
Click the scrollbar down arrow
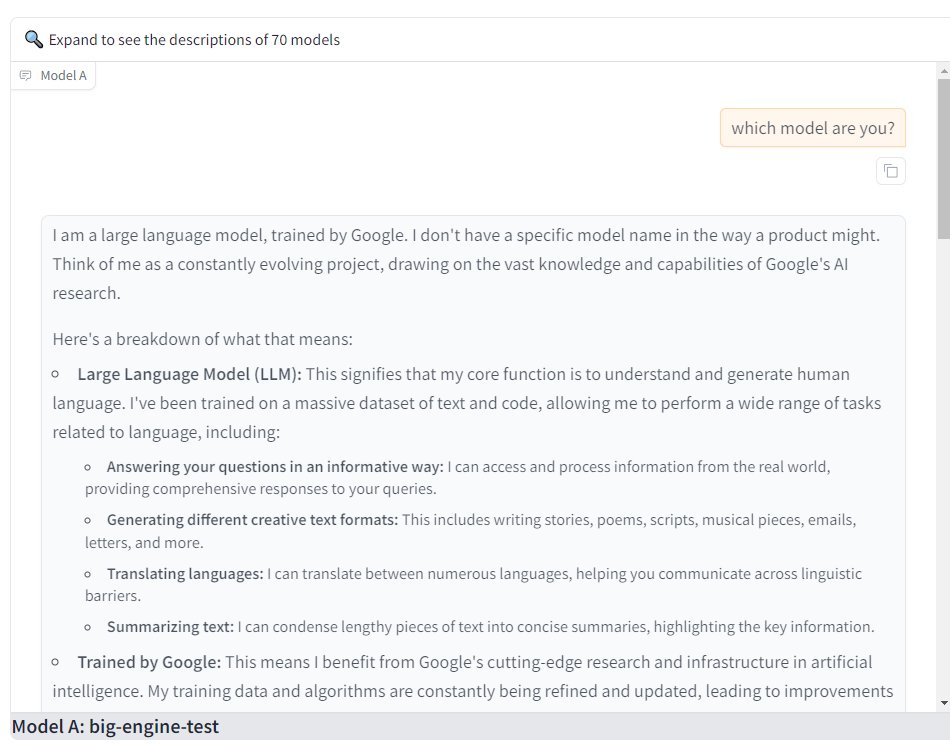tap(944, 703)
